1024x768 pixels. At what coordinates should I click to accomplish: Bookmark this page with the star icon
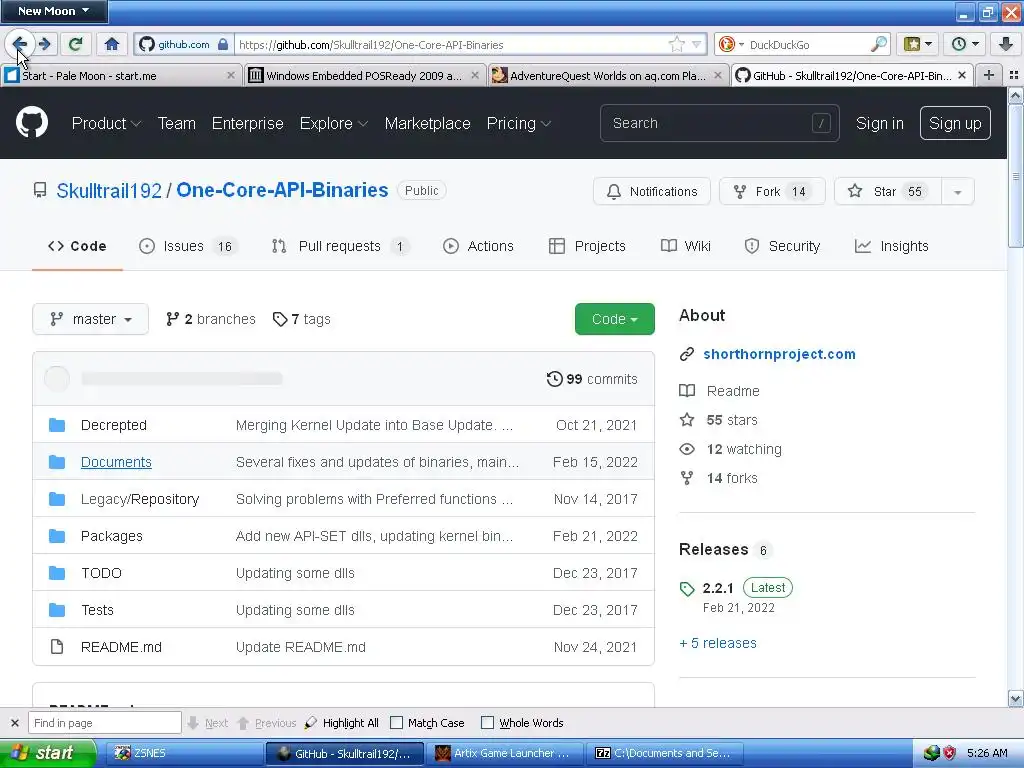point(677,44)
